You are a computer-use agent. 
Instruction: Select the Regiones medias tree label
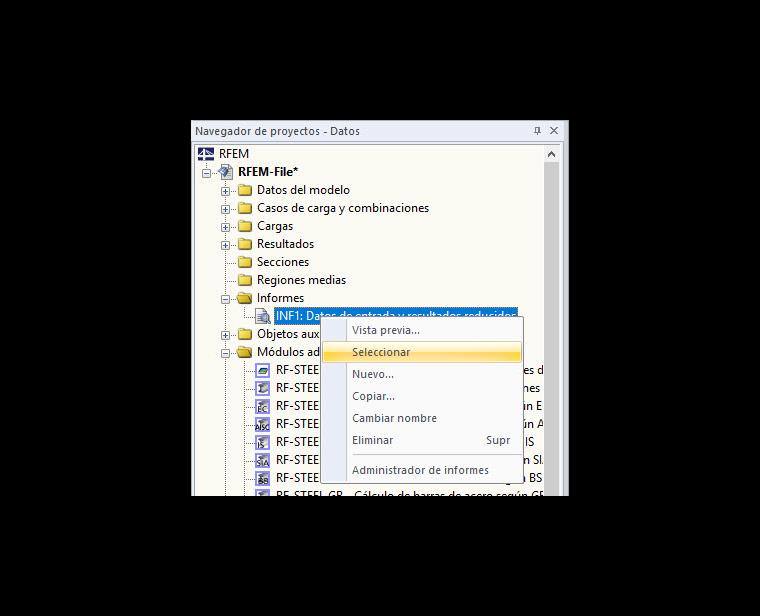point(301,280)
